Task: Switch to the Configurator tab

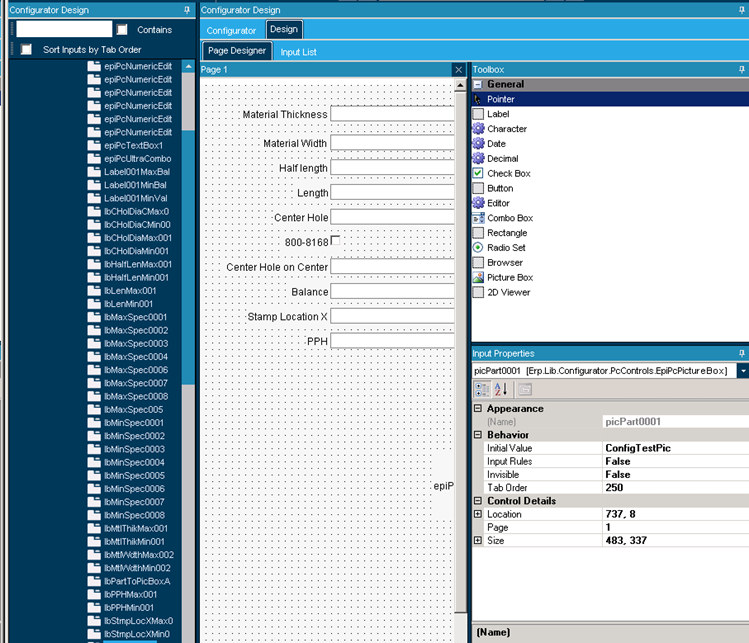Action: click(231, 30)
